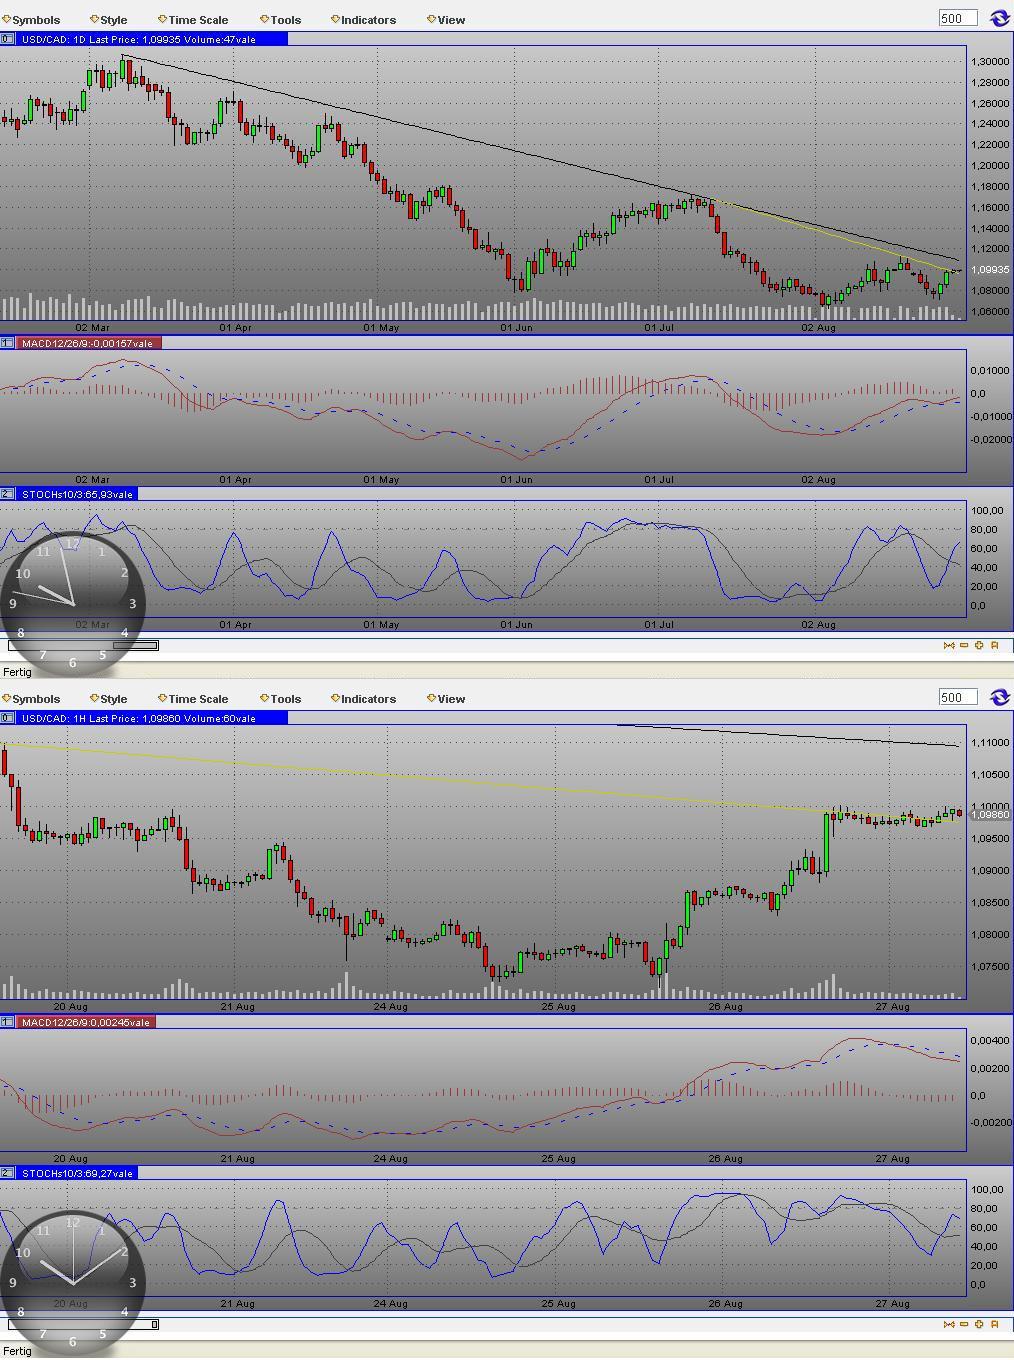This screenshot has height=1360, width=1014.
Task: Open the View menu on the hourly chart
Action: point(447,698)
